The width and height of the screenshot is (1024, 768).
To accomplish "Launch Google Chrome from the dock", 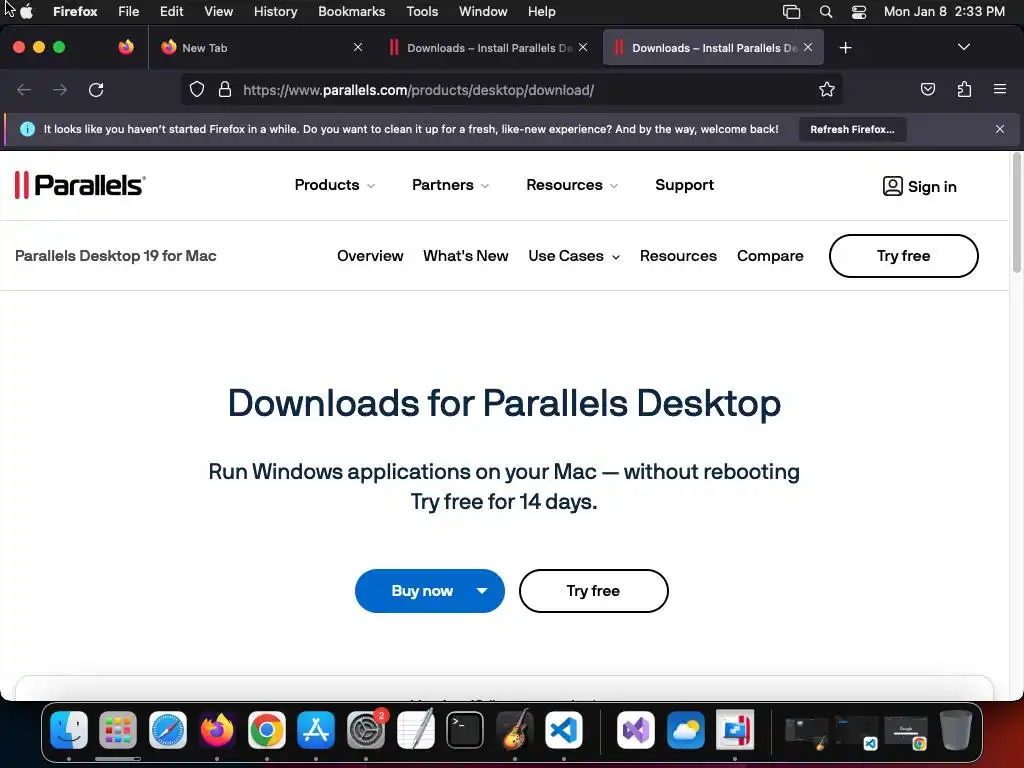I will pyautogui.click(x=266, y=729).
